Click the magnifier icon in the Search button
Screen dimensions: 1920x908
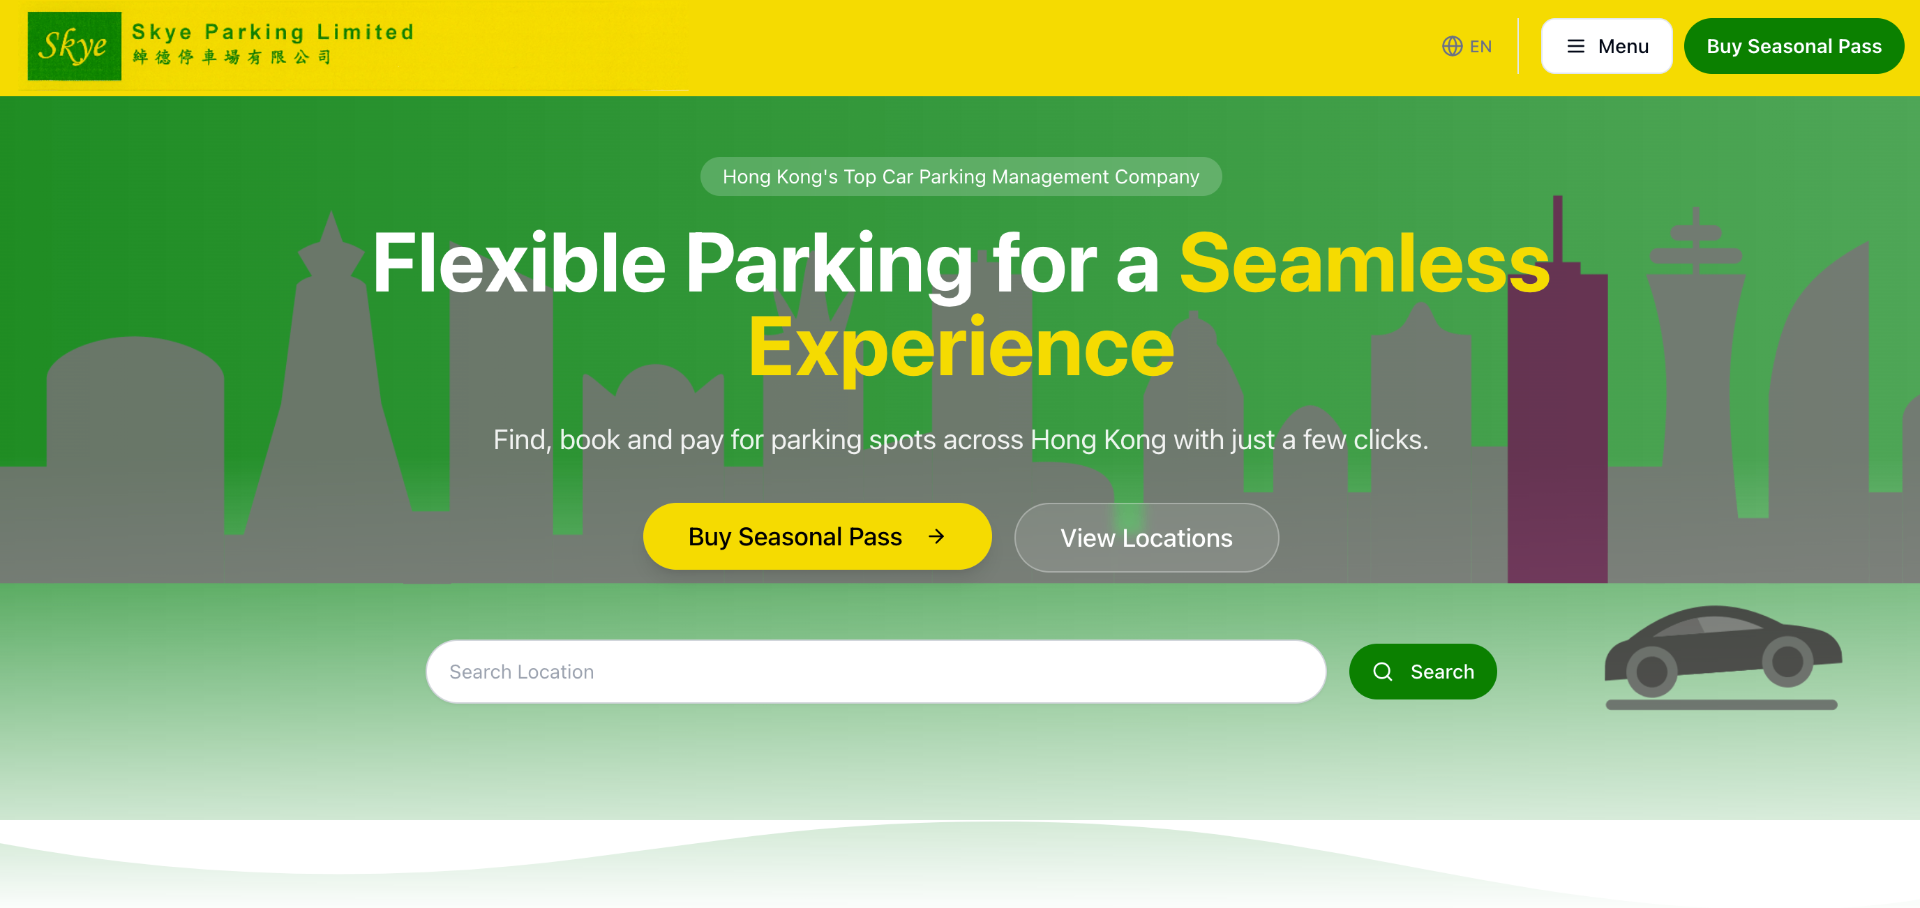click(x=1383, y=671)
